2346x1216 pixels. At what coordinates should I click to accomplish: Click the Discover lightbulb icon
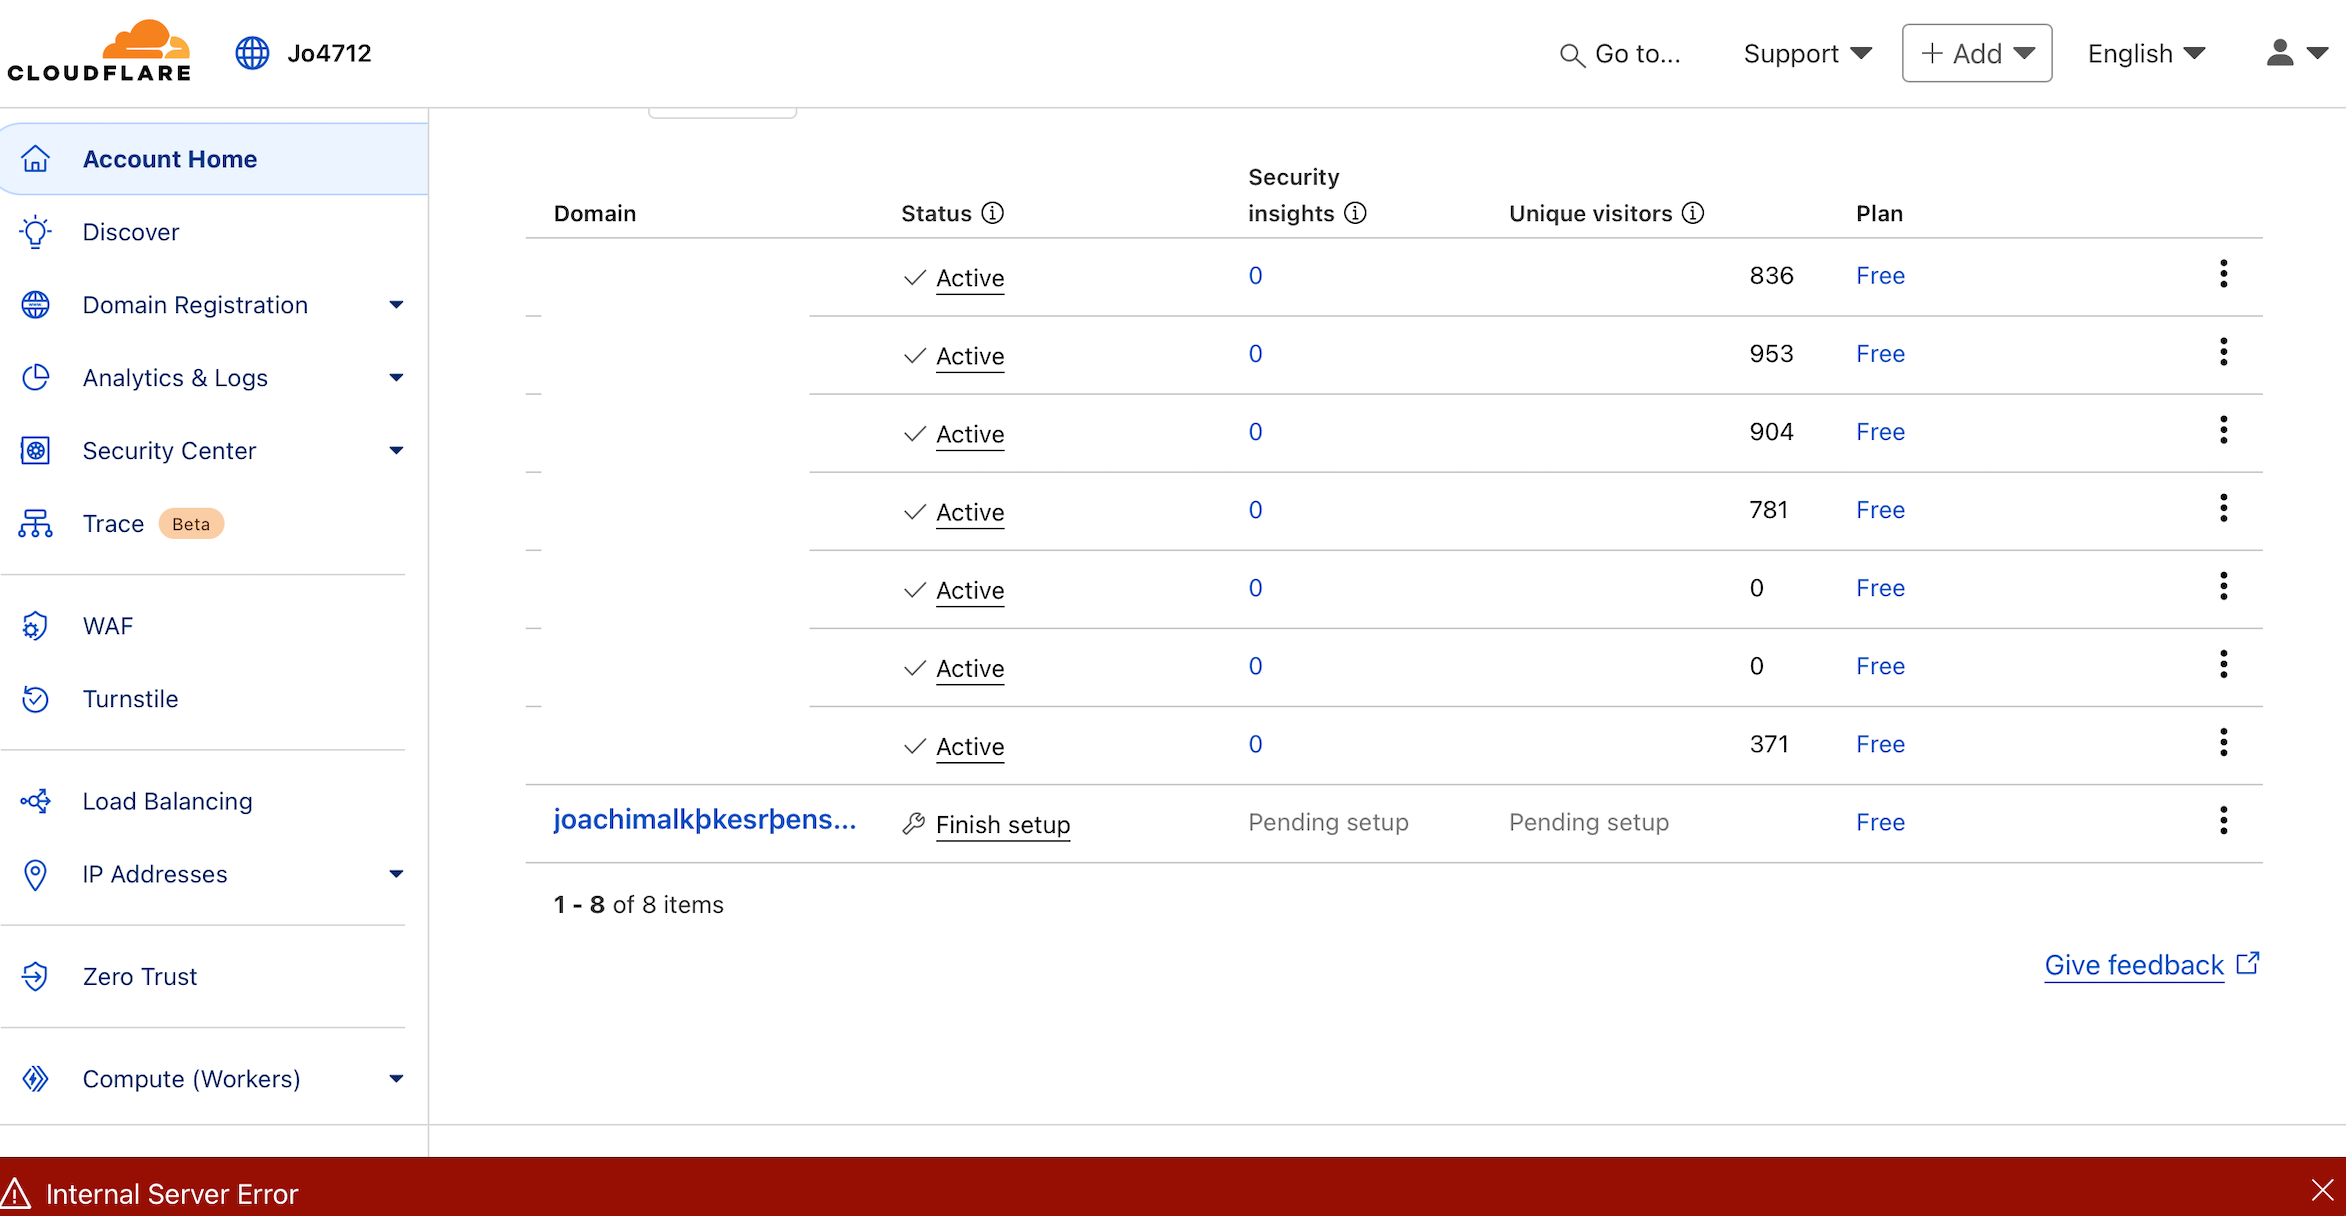36,232
